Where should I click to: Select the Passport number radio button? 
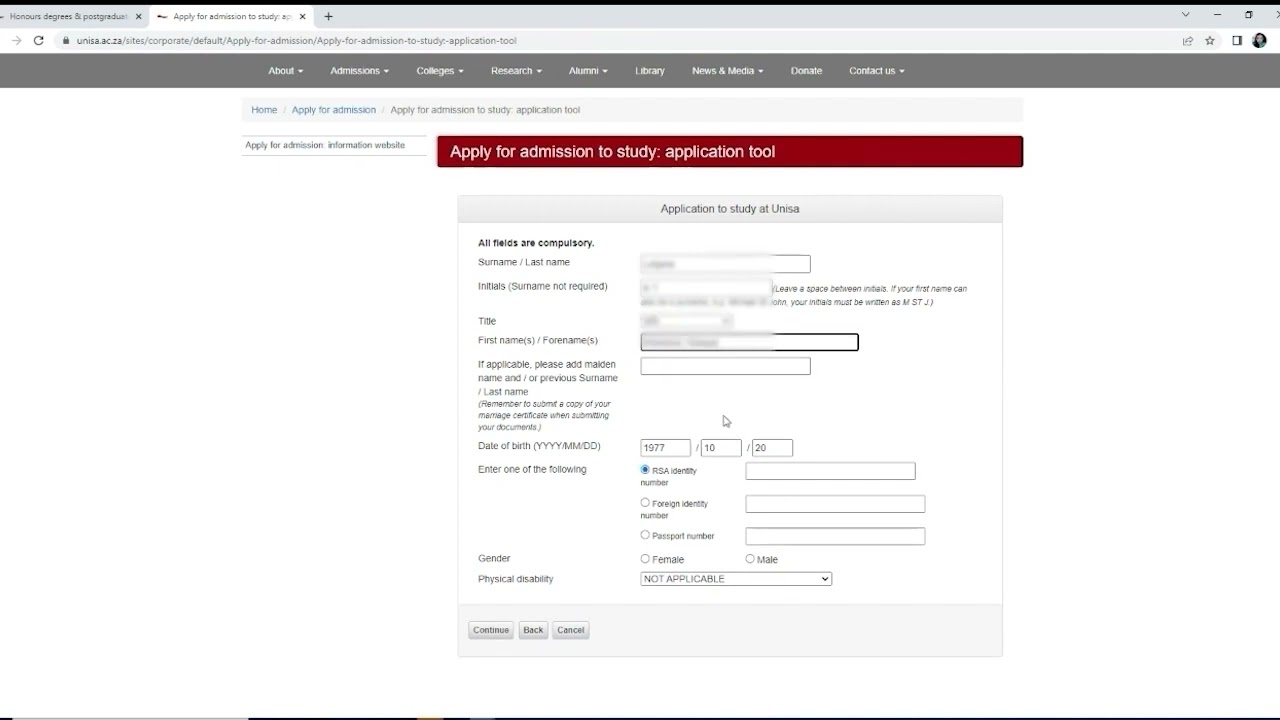pyautogui.click(x=645, y=535)
